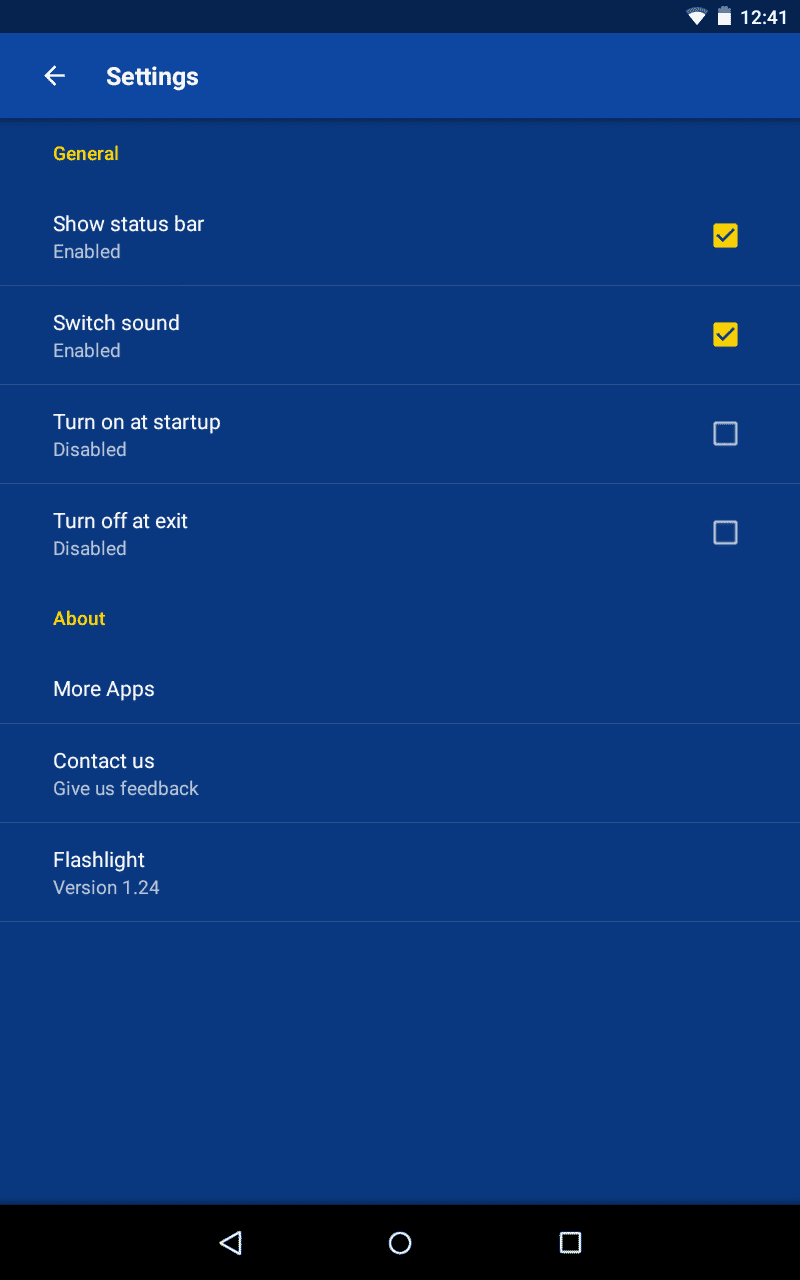Click the 12:41 clock in status bar
800x1280 pixels.
click(764, 17)
